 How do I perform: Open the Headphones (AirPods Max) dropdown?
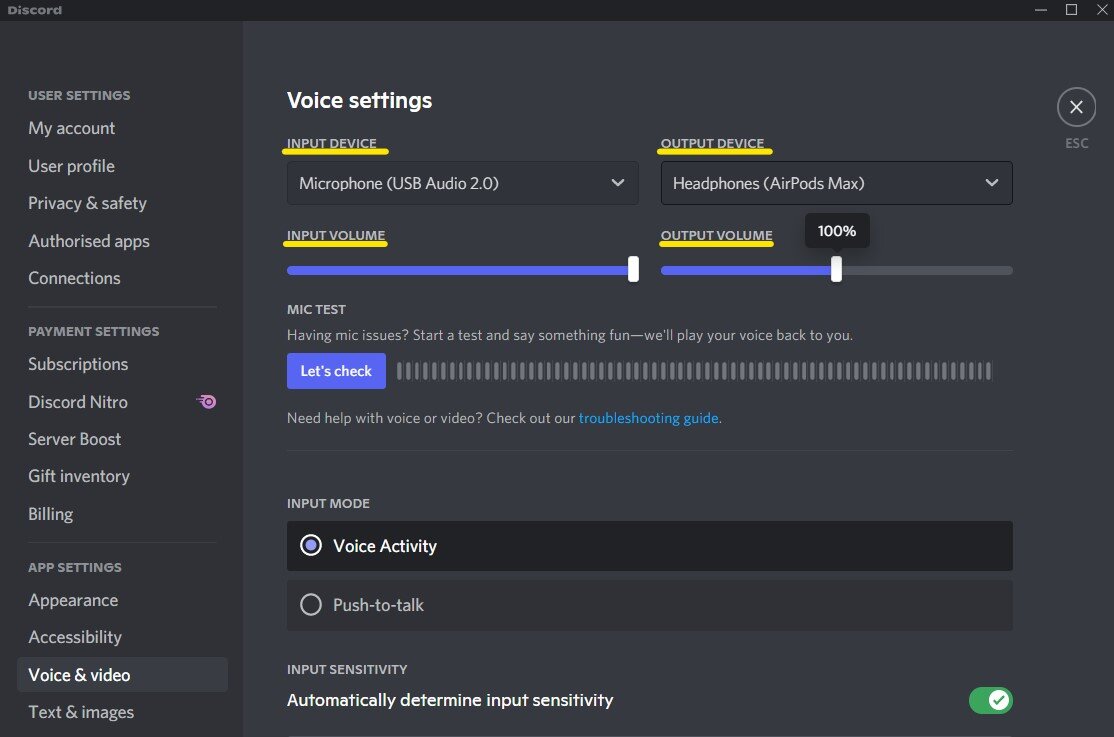tap(836, 183)
